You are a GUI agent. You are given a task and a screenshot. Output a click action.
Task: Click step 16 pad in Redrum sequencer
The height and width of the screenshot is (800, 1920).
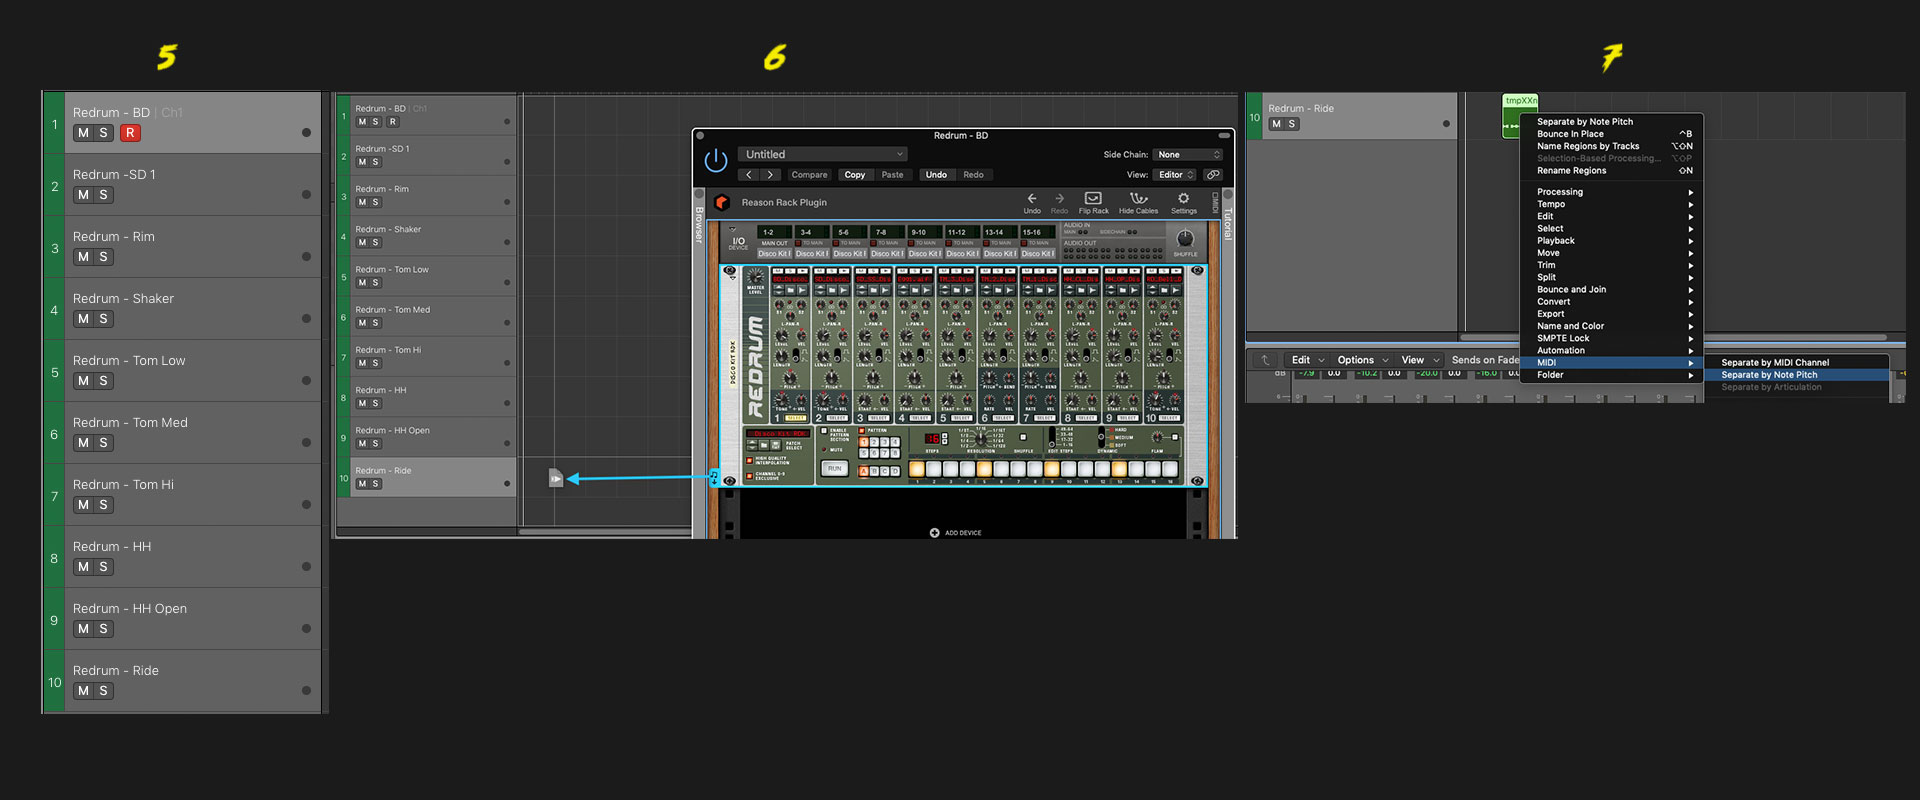tap(1169, 469)
